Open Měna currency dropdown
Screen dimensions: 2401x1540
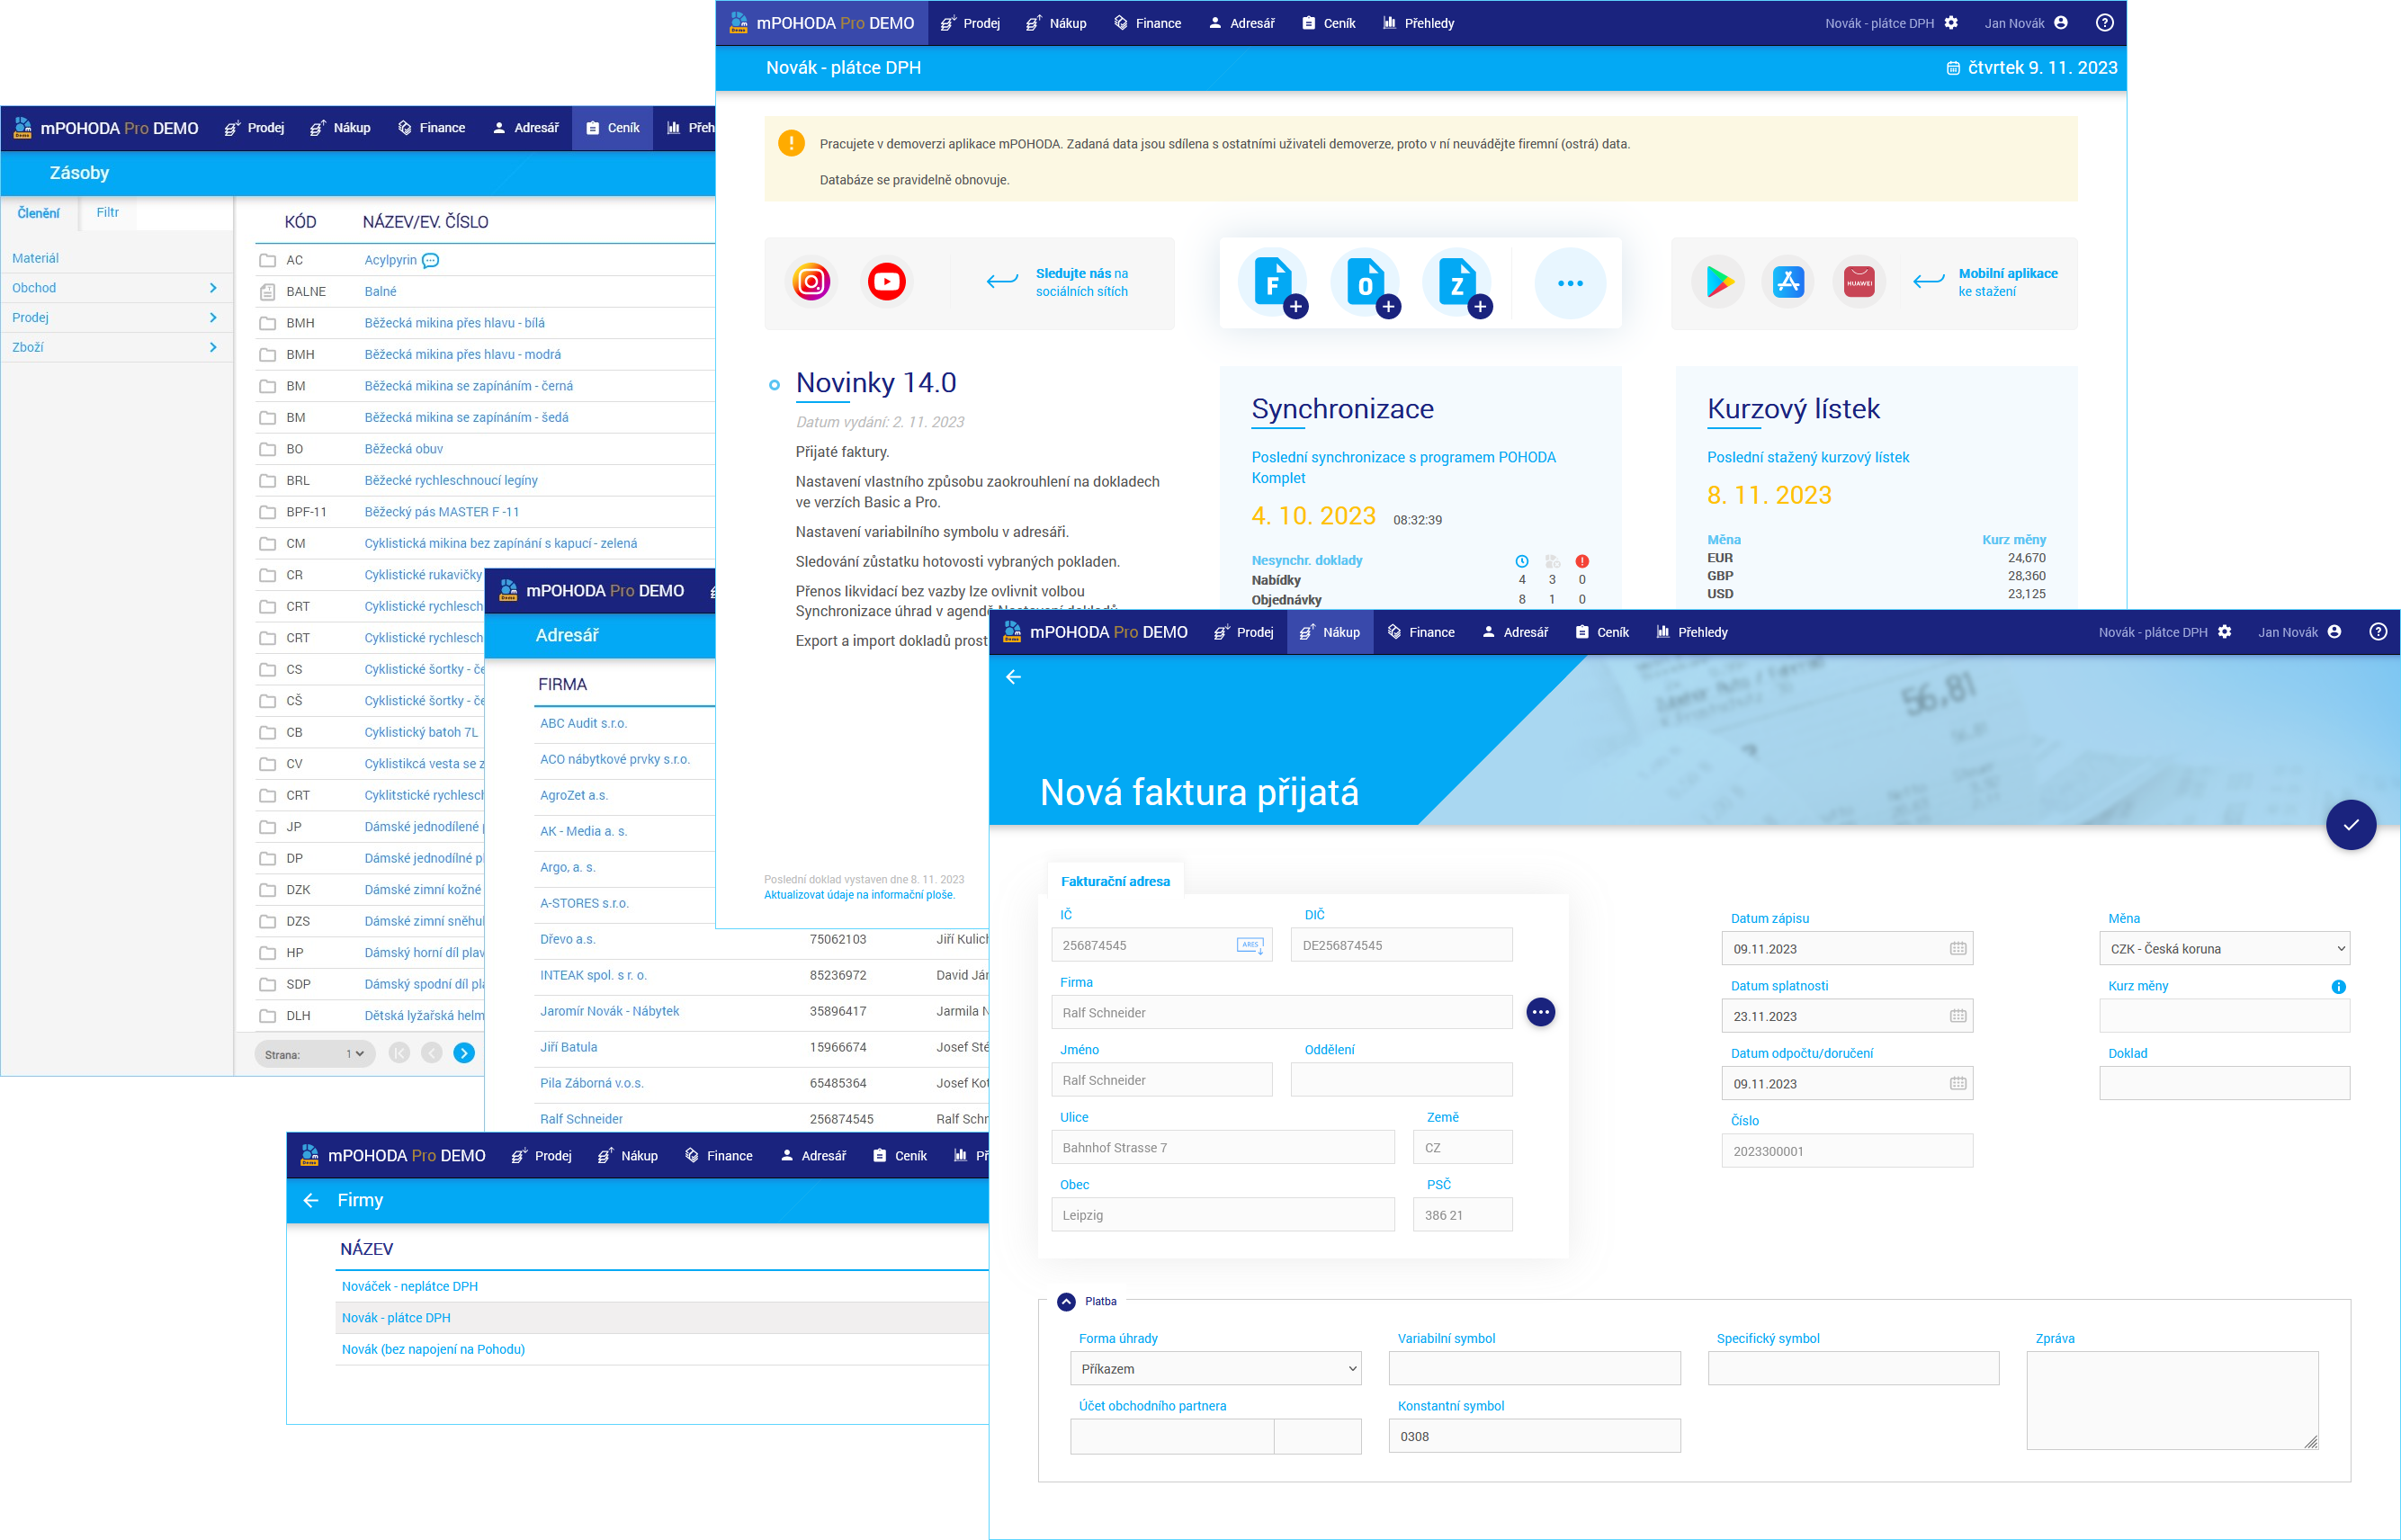(x=2224, y=949)
